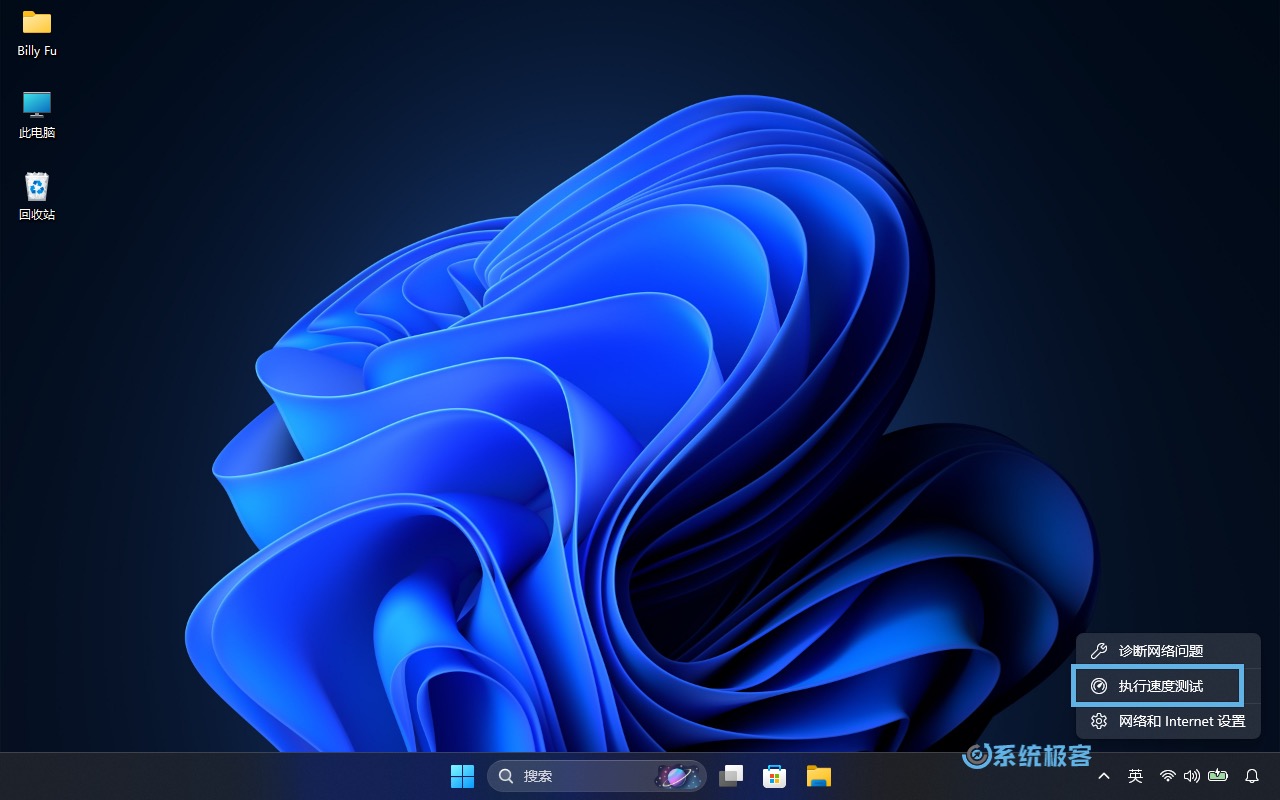The width and height of the screenshot is (1280, 800).
Task: Choose 诊断网络问题 from context menu
Action: (x=1160, y=651)
